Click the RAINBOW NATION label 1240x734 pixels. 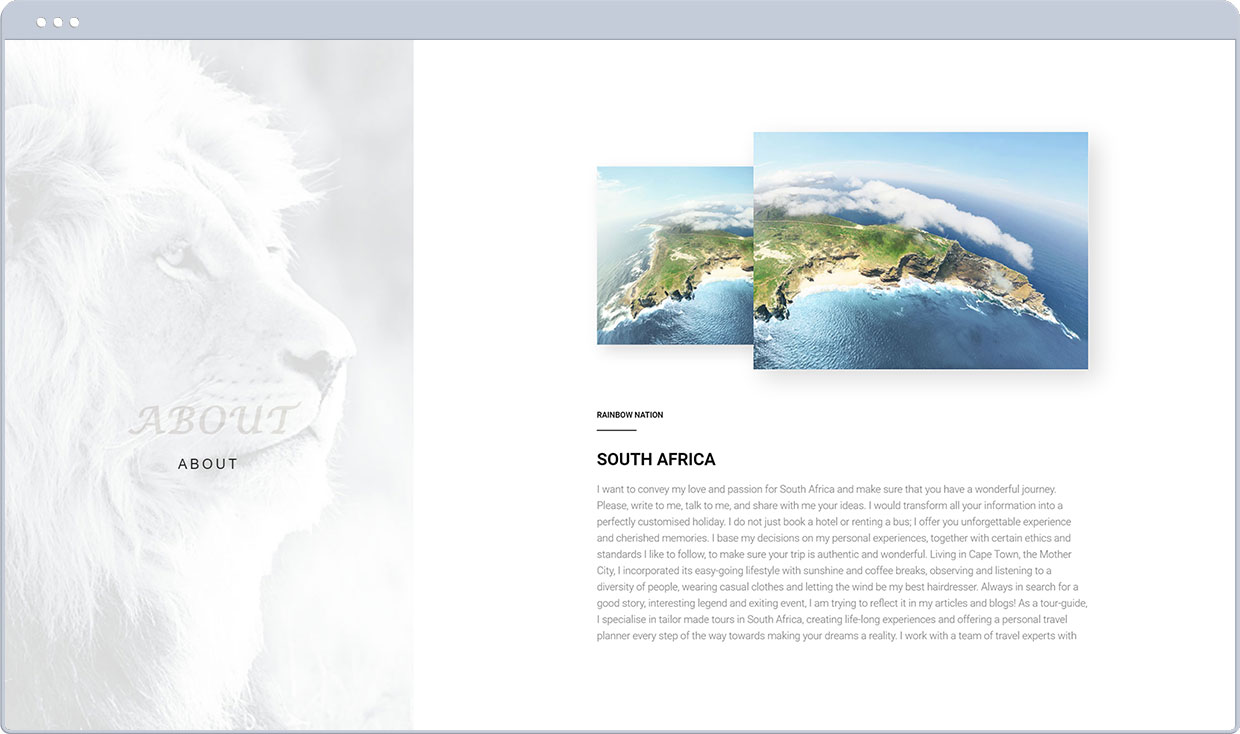630,415
